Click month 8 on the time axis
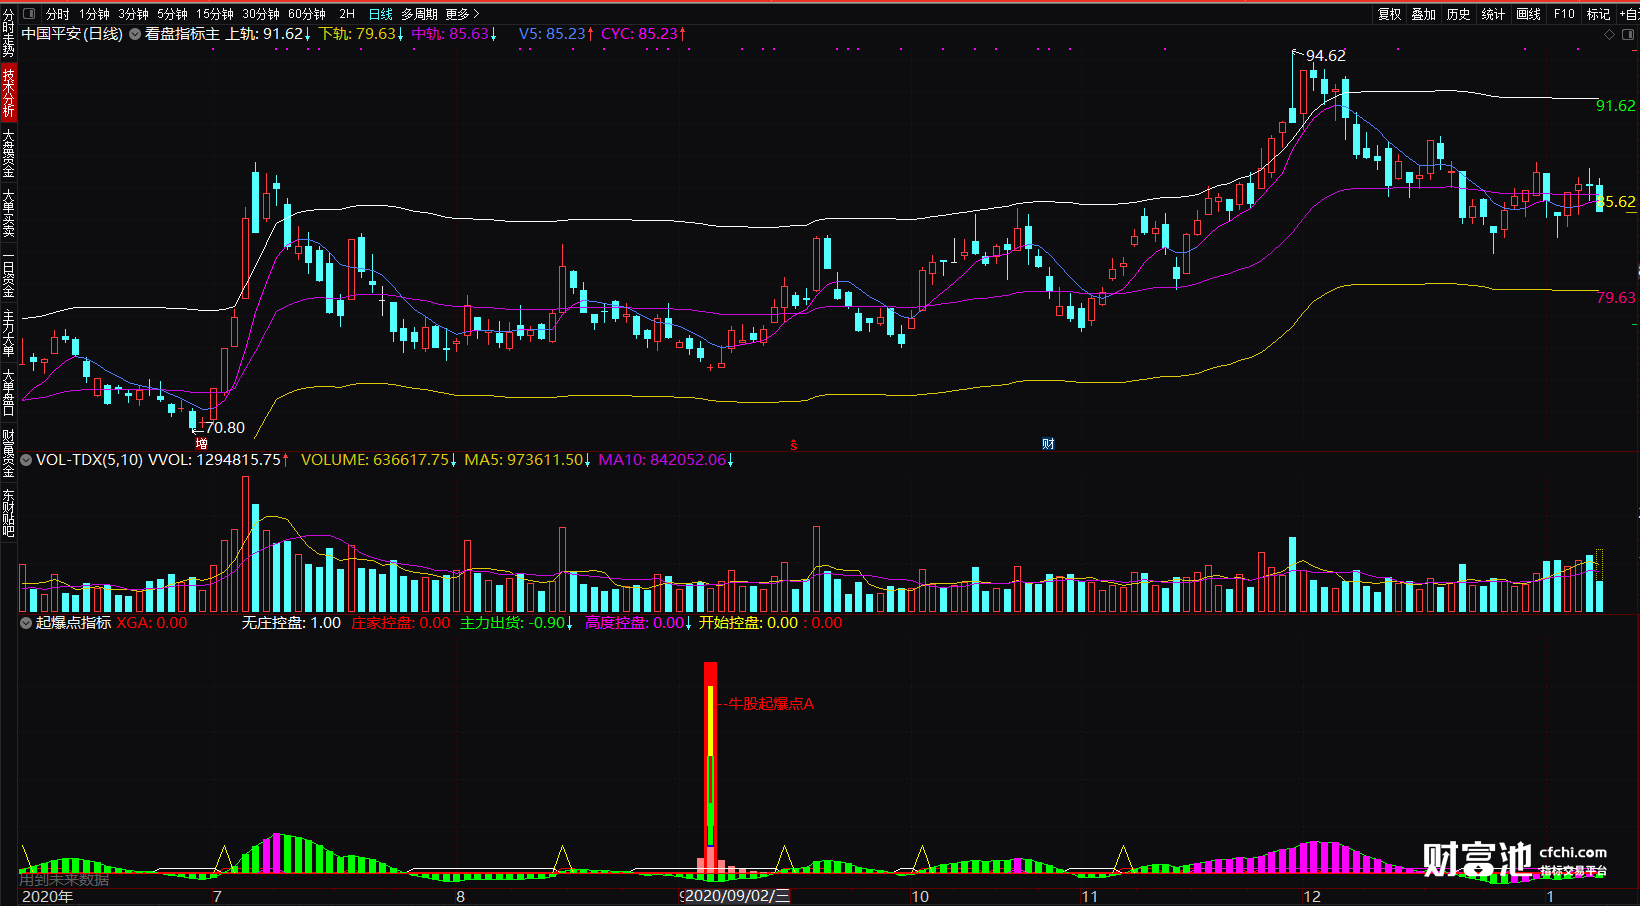 461,896
